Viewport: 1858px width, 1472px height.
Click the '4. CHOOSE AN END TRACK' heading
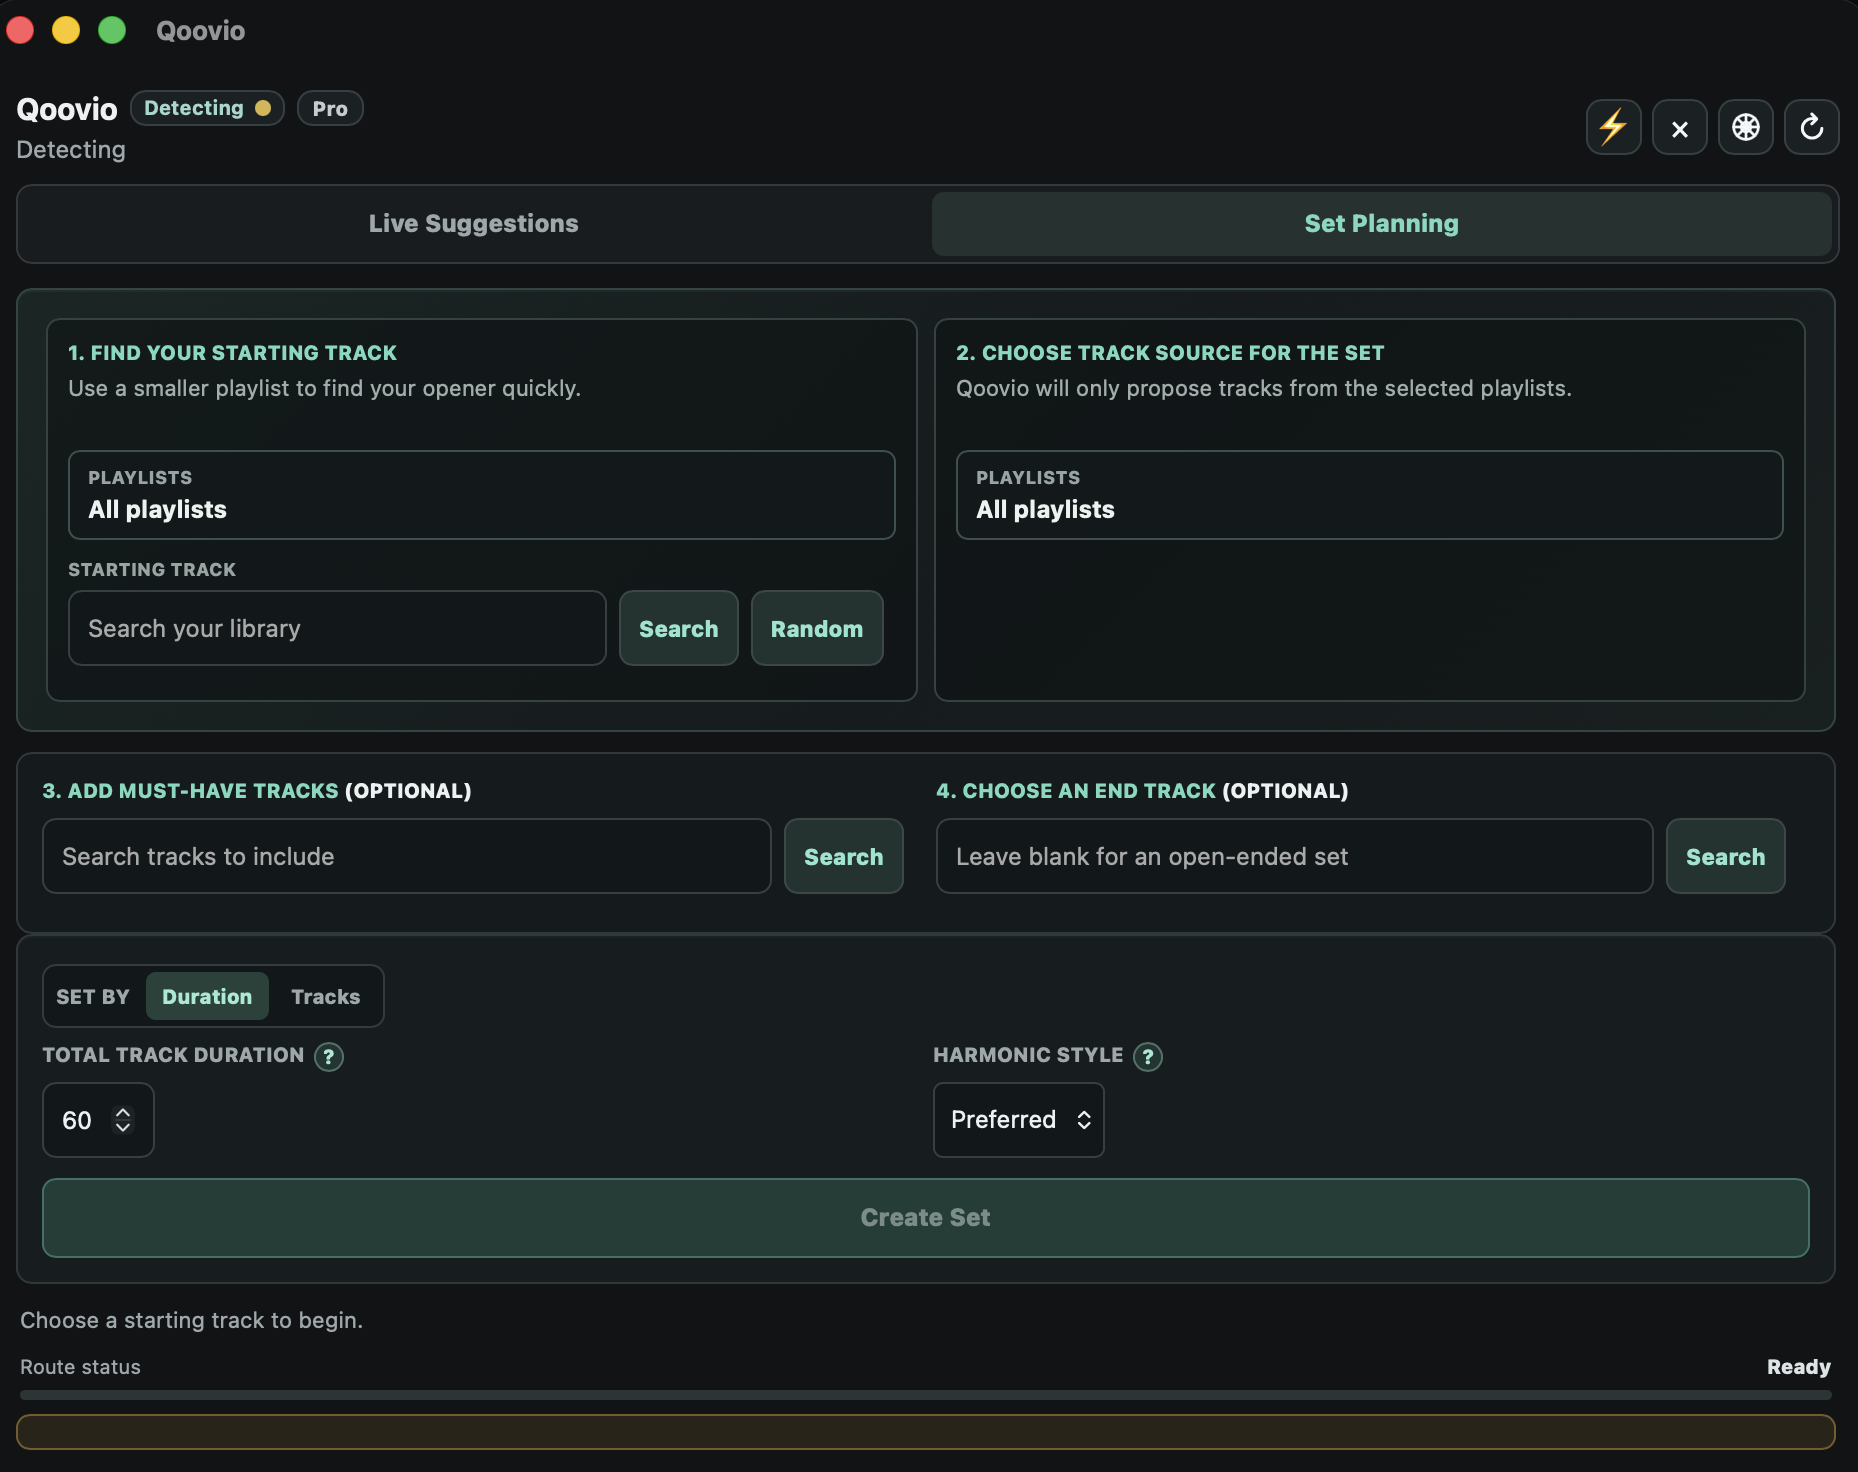[1076, 791]
